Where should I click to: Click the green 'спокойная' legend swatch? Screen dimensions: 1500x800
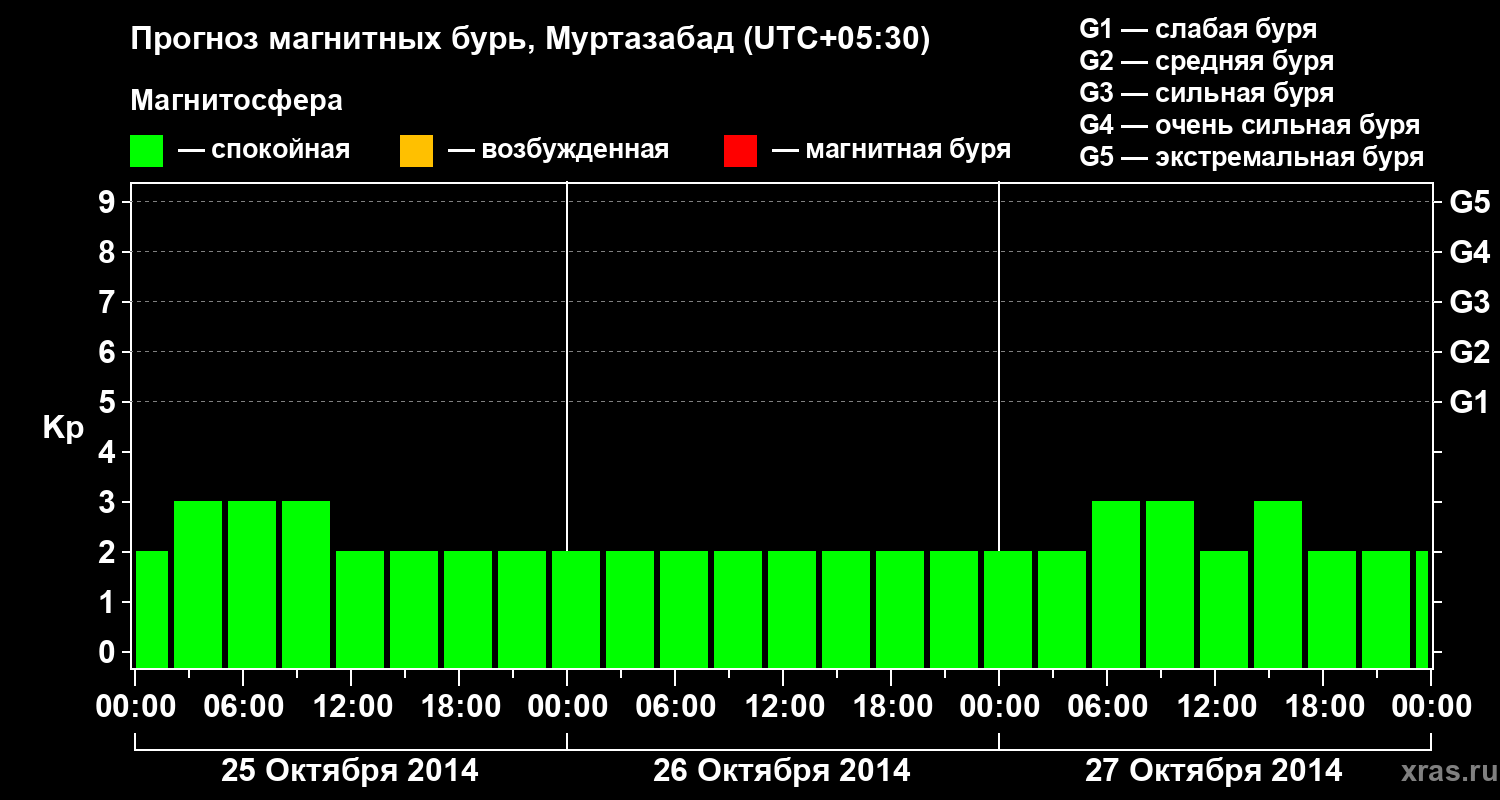[x=147, y=151]
